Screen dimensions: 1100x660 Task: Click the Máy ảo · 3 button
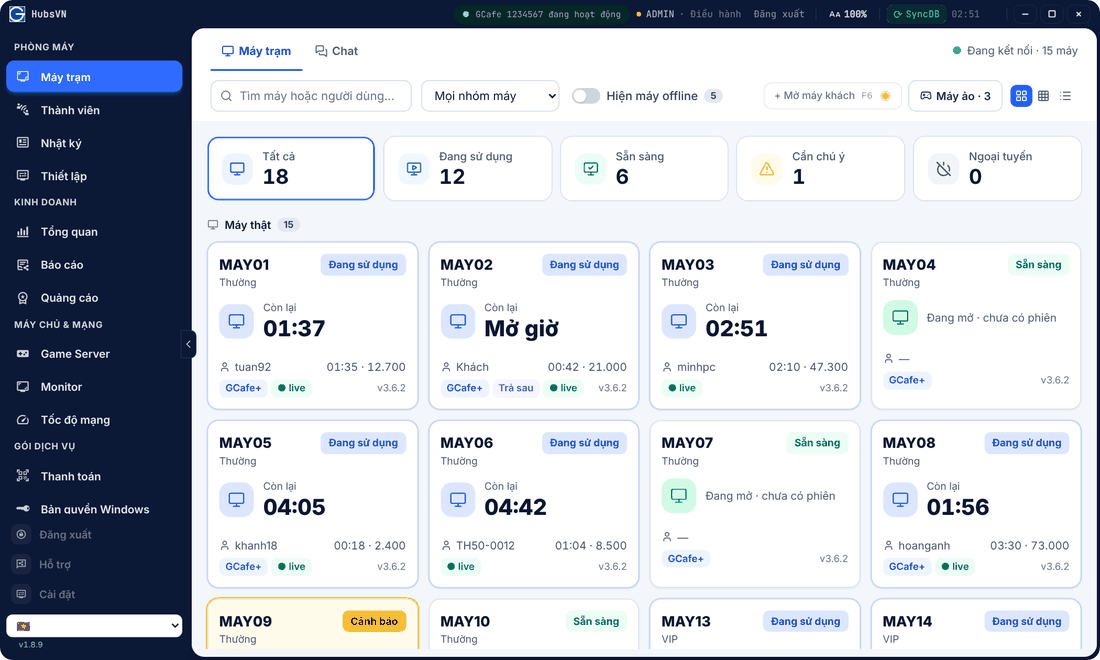tap(955, 96)
